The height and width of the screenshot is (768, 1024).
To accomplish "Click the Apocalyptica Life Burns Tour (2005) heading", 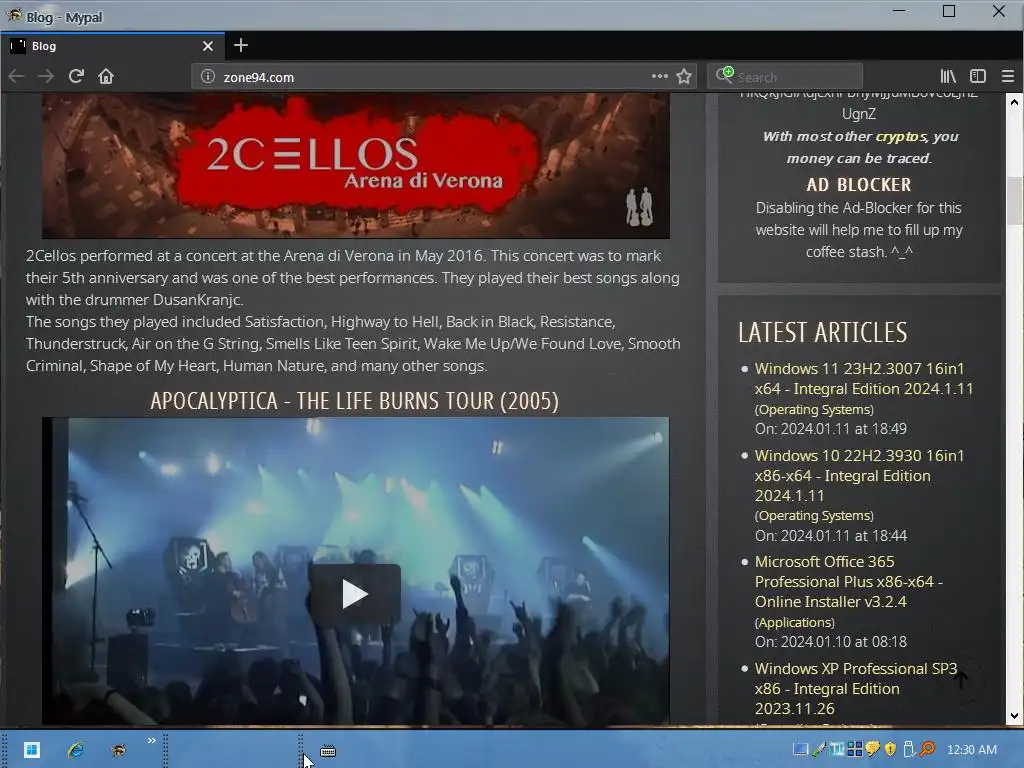I will point(355,400).
